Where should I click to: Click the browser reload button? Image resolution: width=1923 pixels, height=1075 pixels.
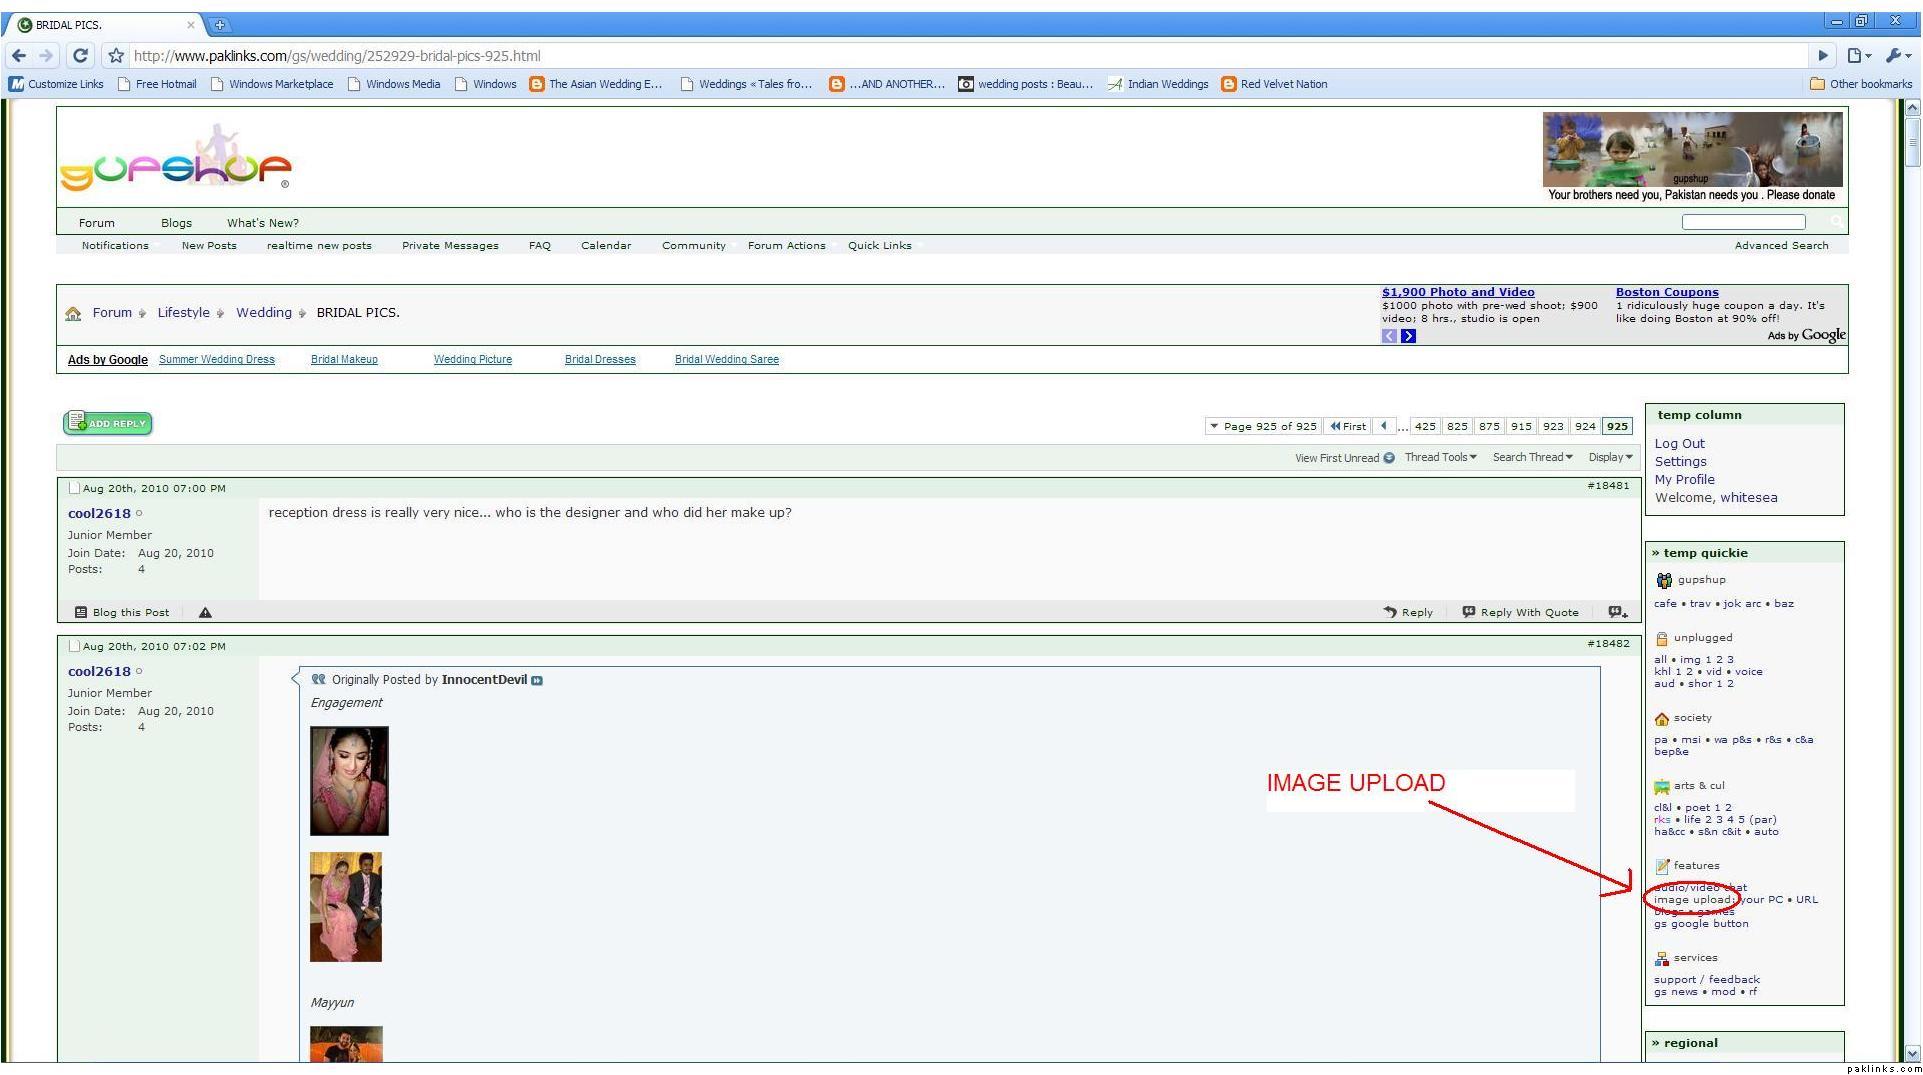(81, 56)
